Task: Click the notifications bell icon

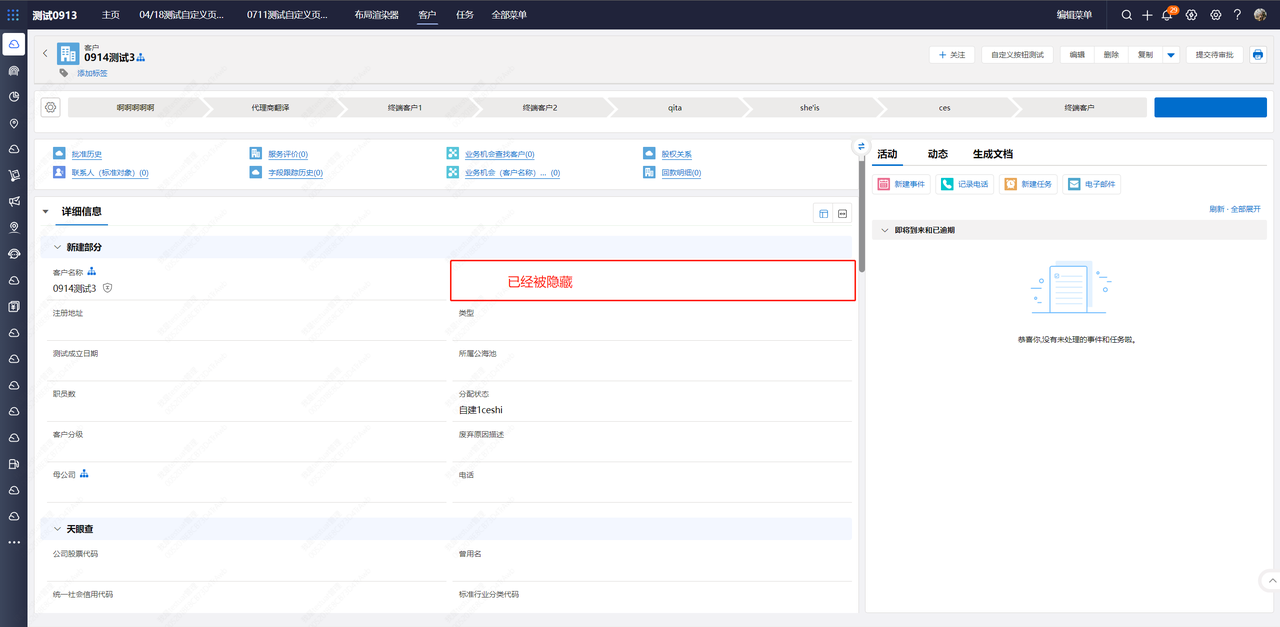Action: (1166, 15)
